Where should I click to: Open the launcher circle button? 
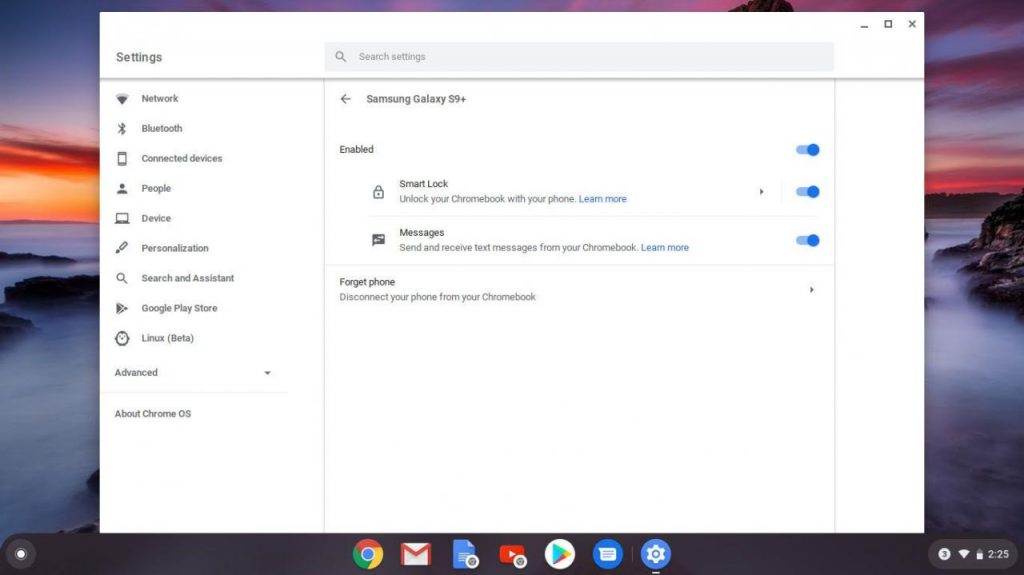pos(21,554)
